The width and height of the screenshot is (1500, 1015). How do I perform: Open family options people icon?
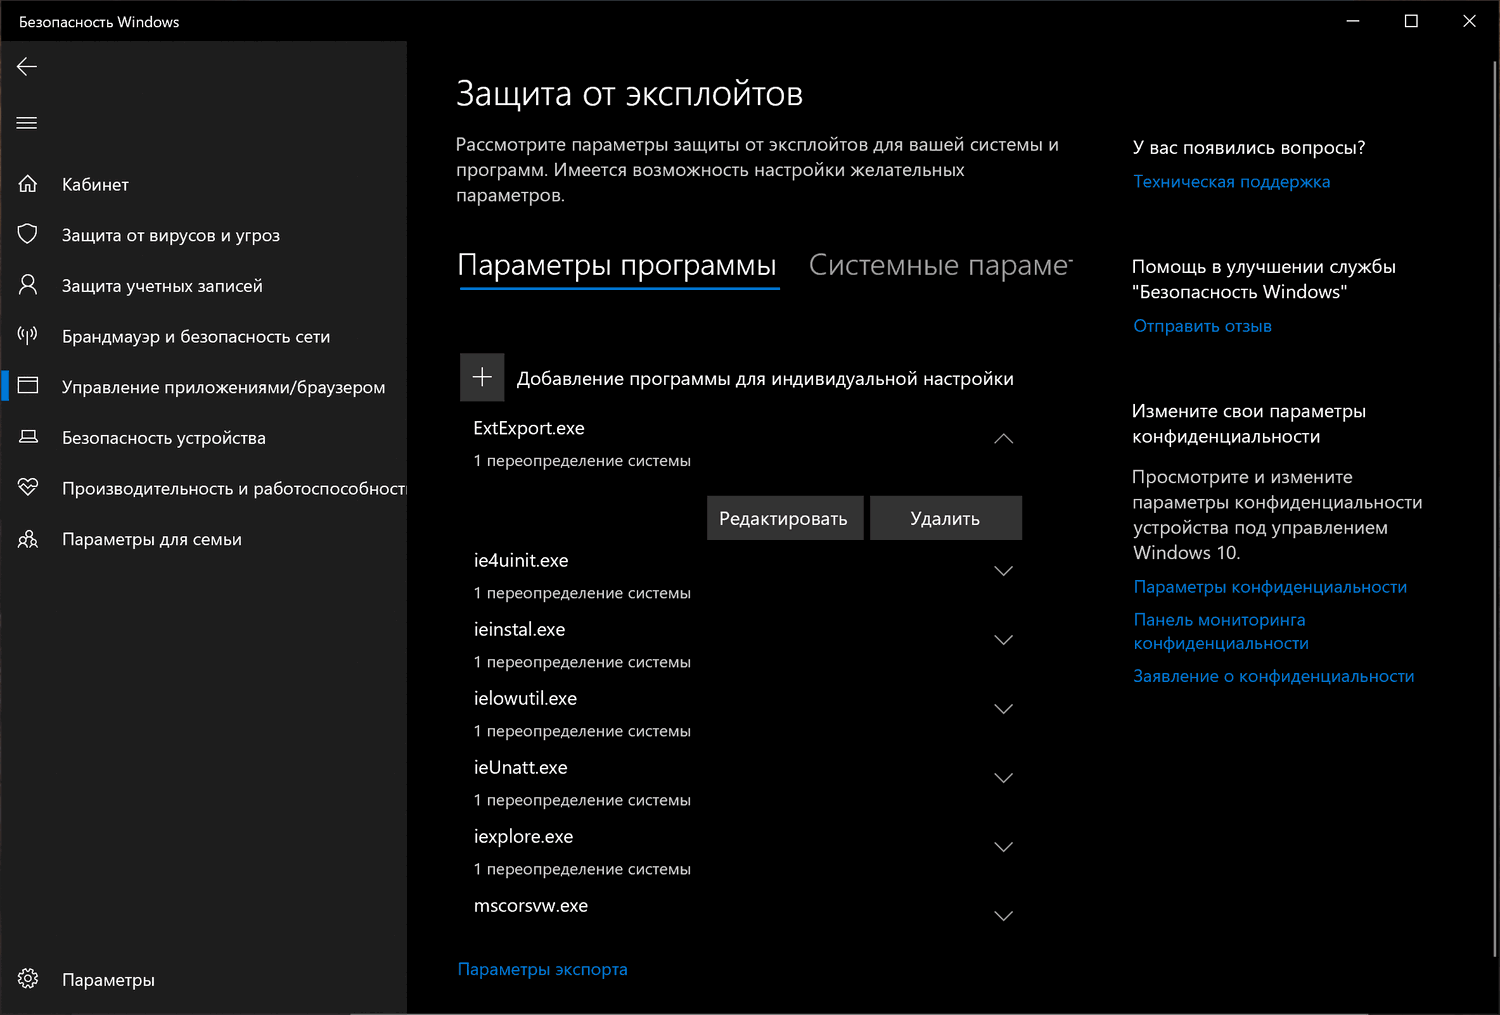point(28,539)
